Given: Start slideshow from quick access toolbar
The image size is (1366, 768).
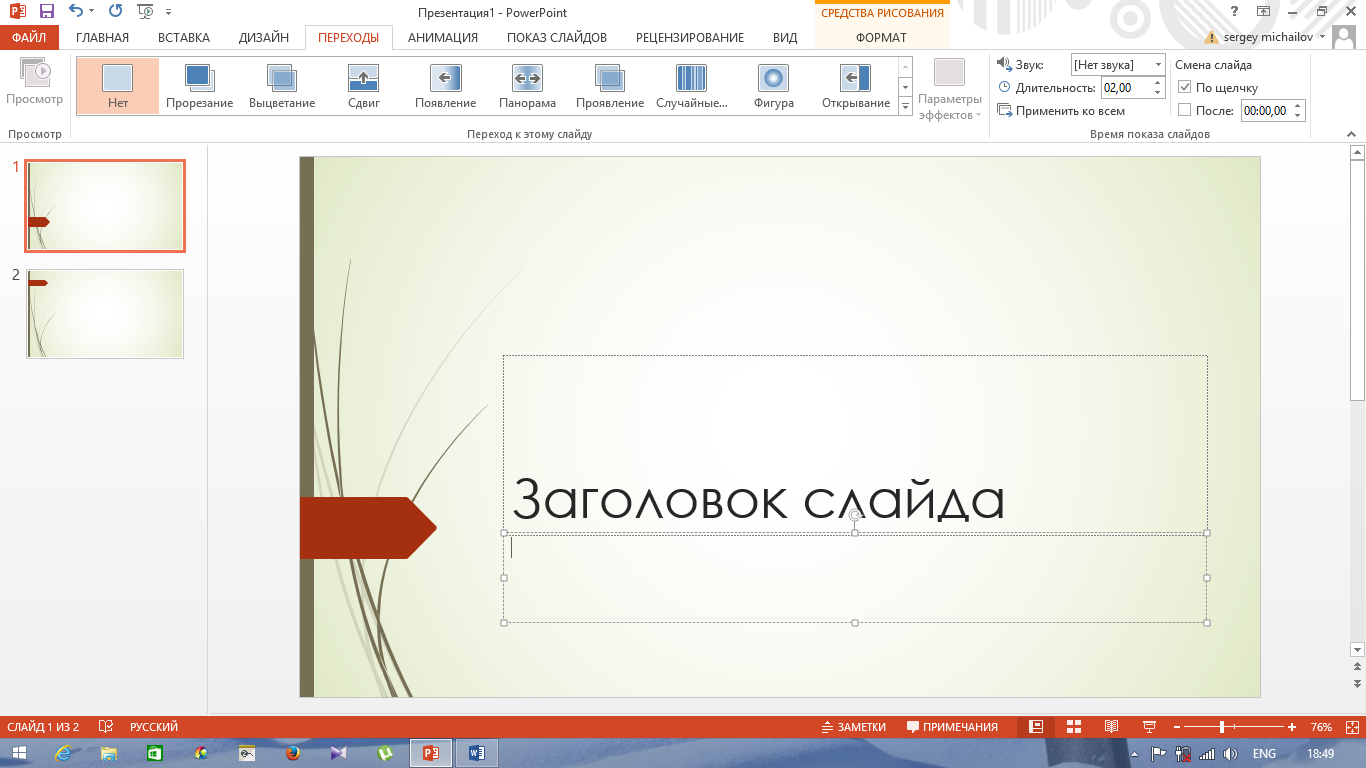Looking at the screenshot, I should click(146, 11).
